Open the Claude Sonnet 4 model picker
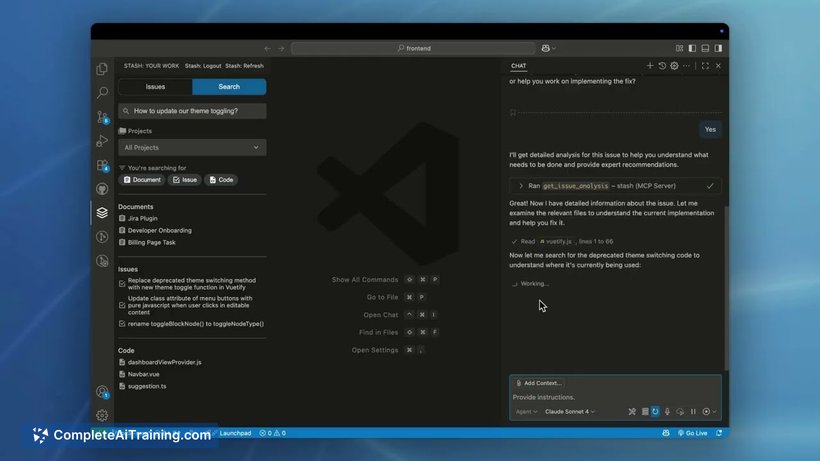 [x=570, y=412]
